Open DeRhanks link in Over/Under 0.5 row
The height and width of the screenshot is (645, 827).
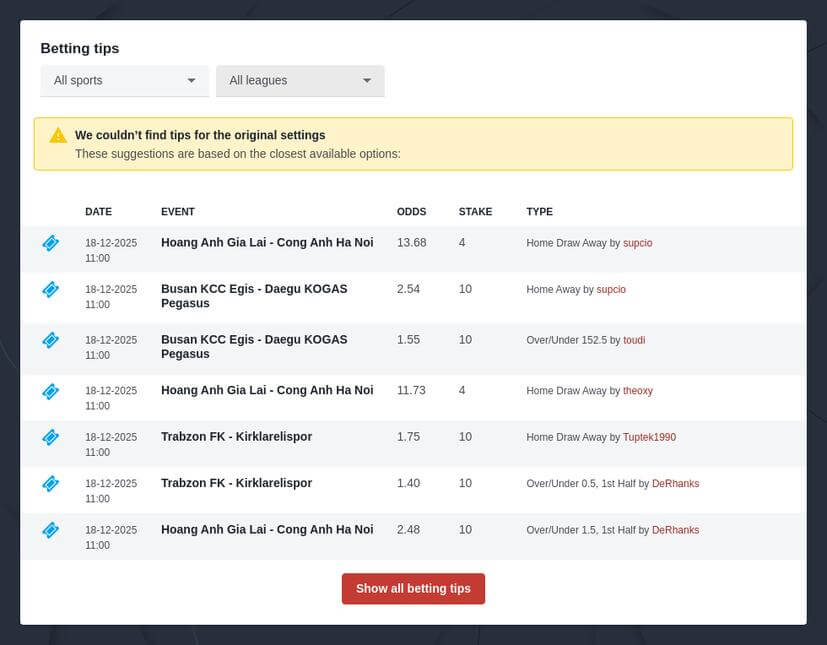675,484
